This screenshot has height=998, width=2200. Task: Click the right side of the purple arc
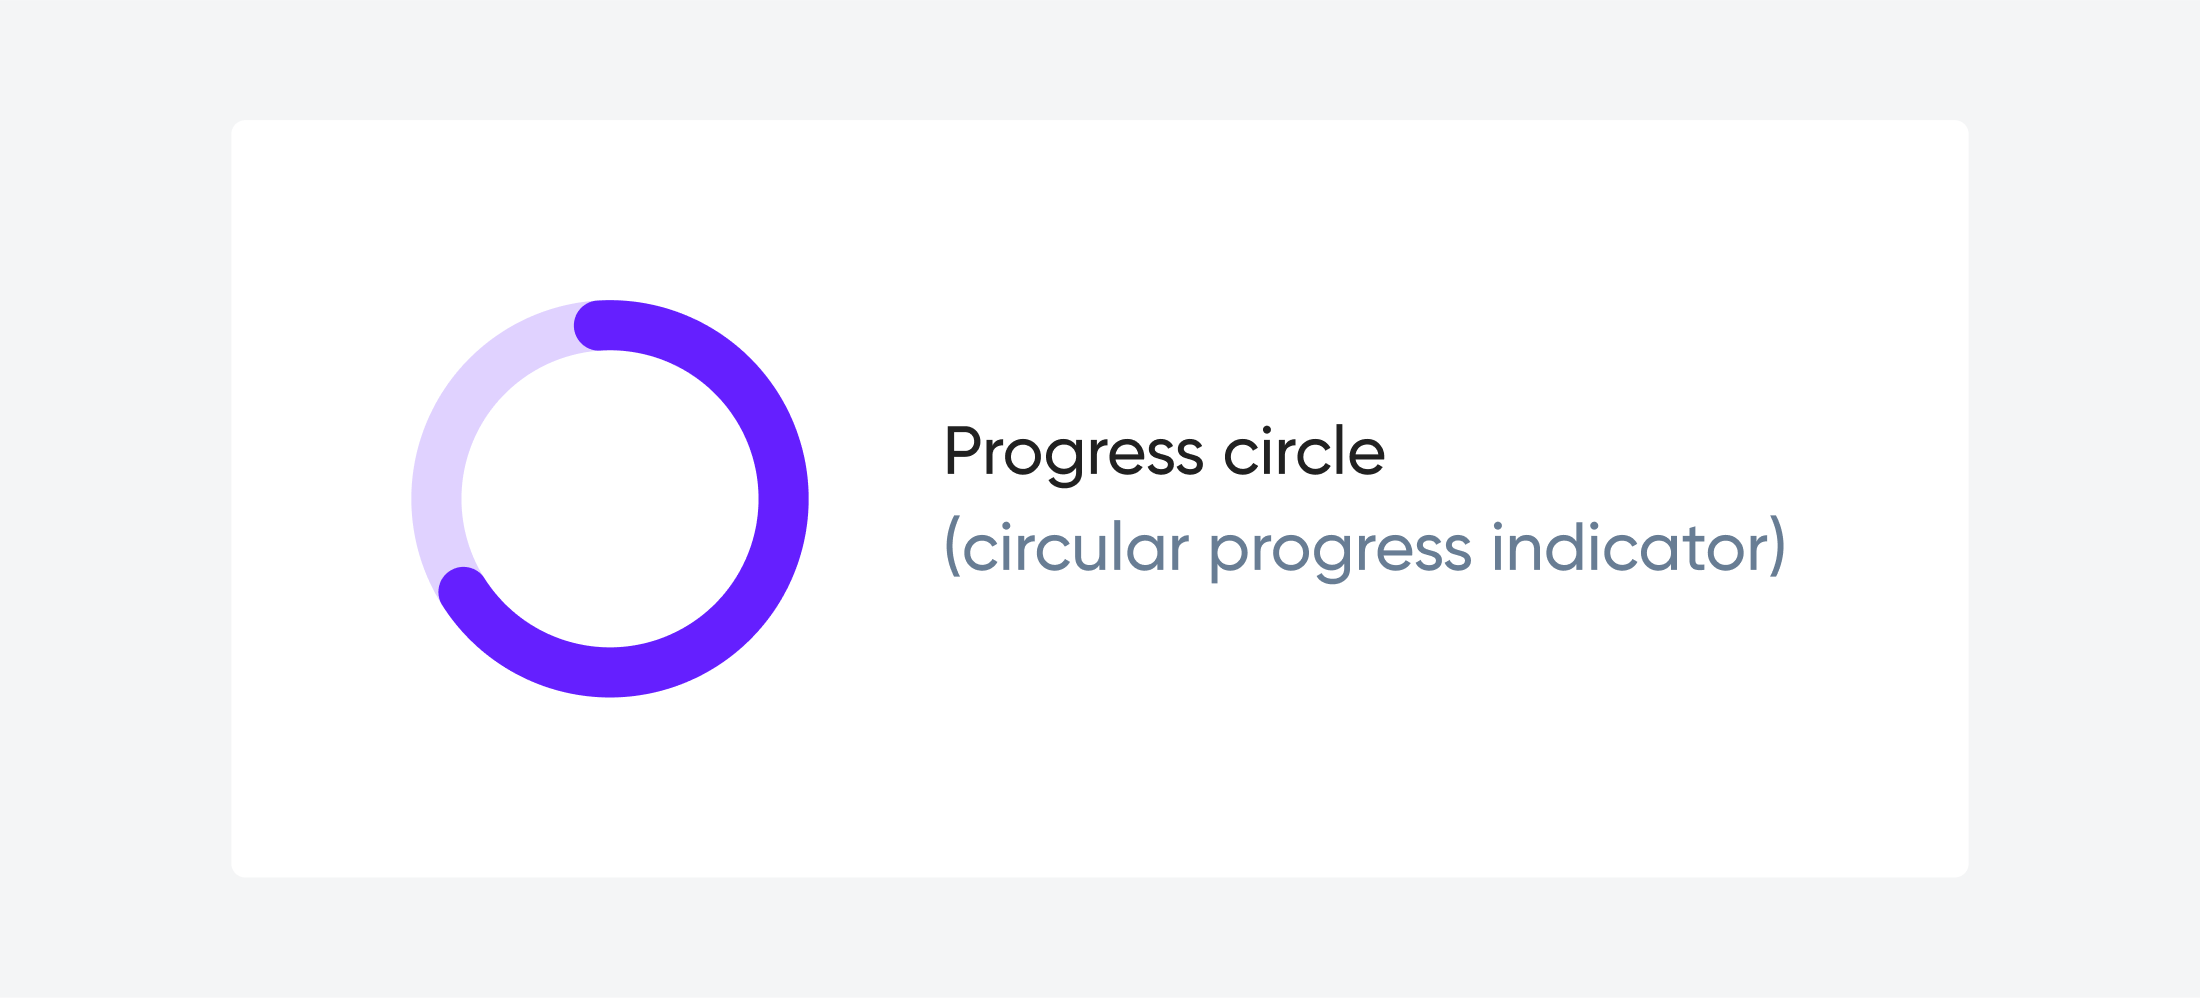(783, 498)
